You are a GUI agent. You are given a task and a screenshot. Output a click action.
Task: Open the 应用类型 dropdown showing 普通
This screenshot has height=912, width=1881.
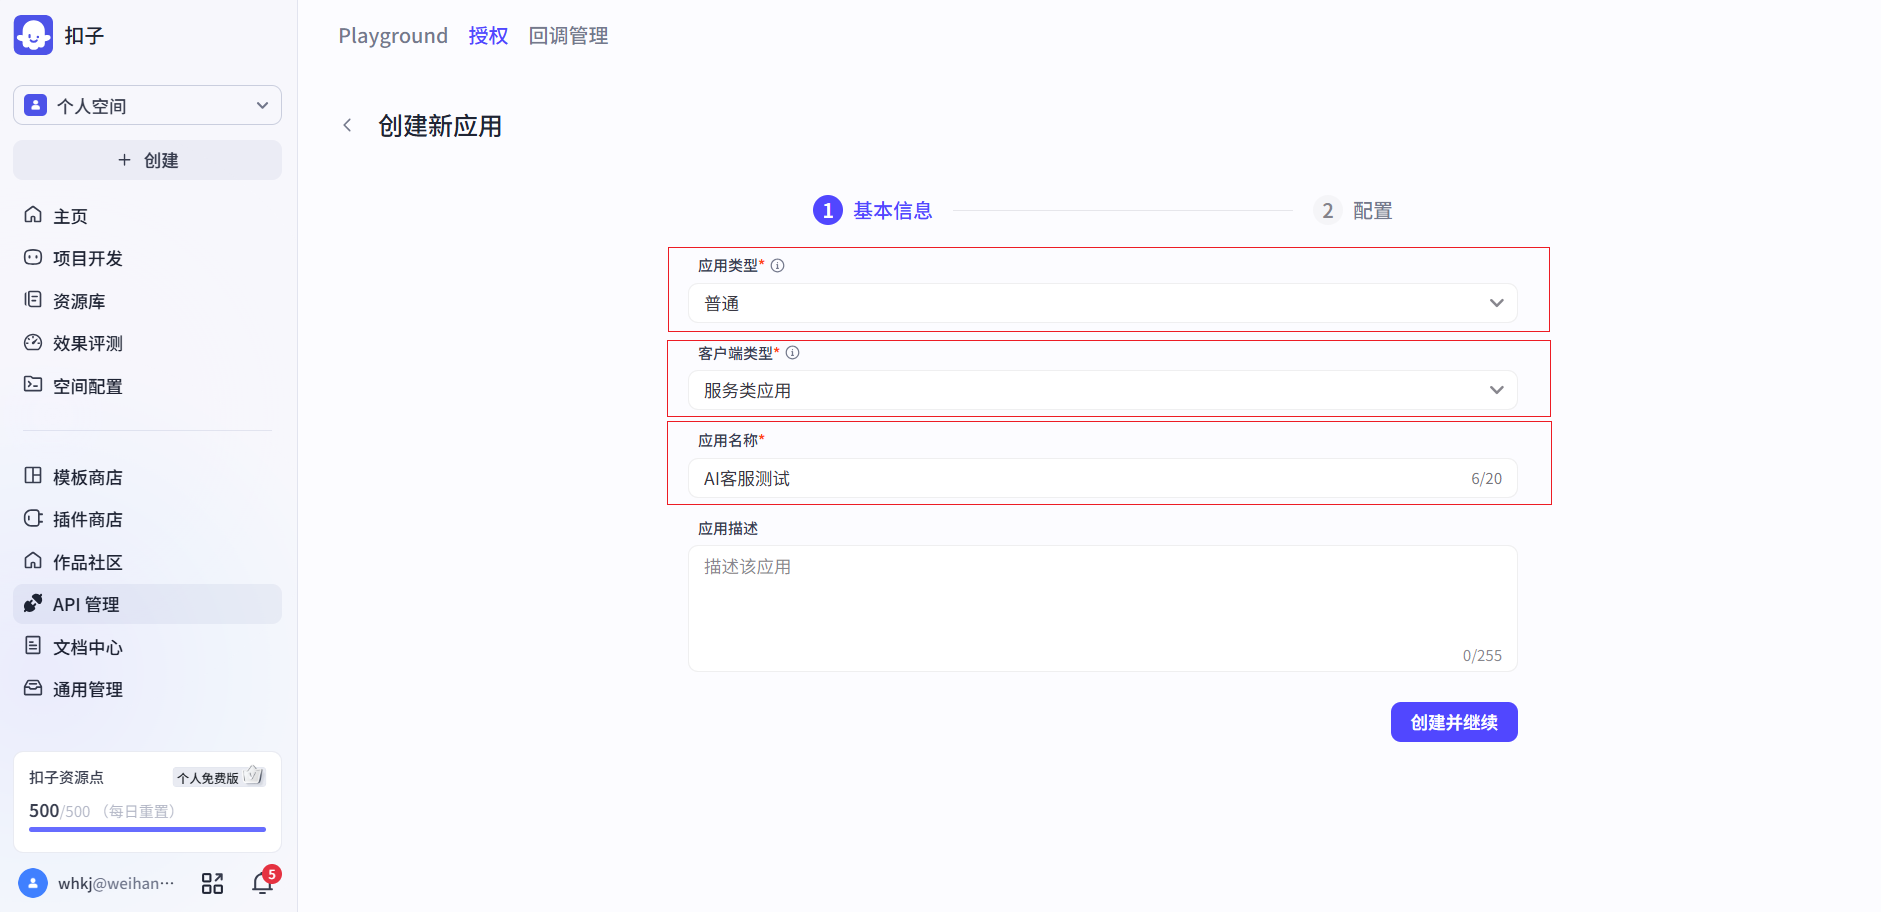1101,303
